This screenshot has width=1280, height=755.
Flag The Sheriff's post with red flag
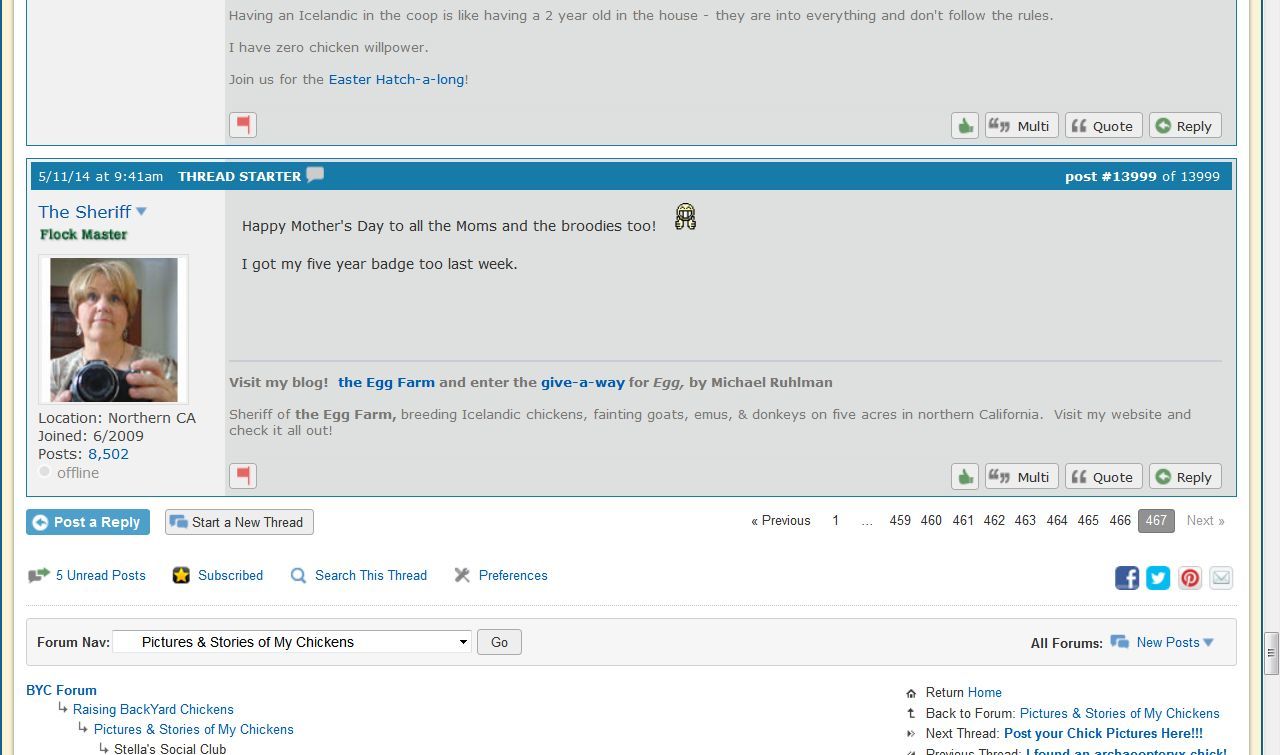tap(243, 476)
